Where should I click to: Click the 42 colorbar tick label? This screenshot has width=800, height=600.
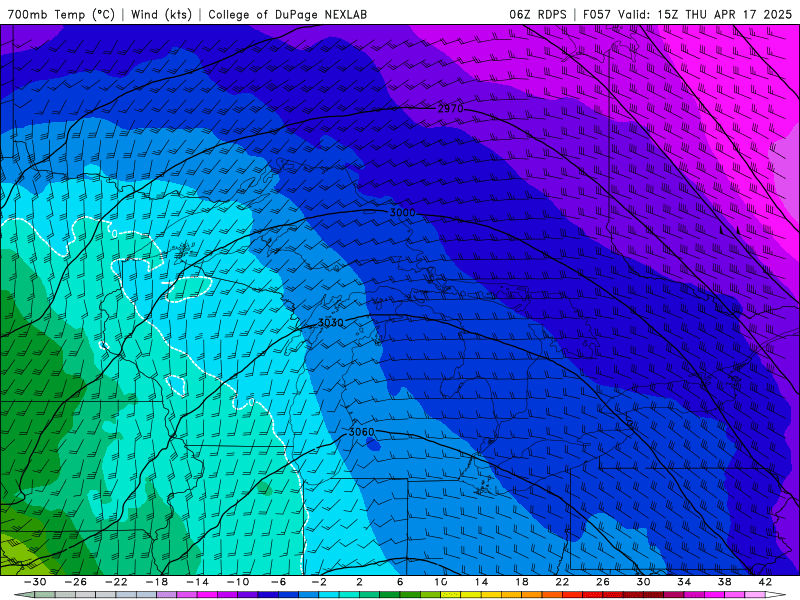coord(765,582)
